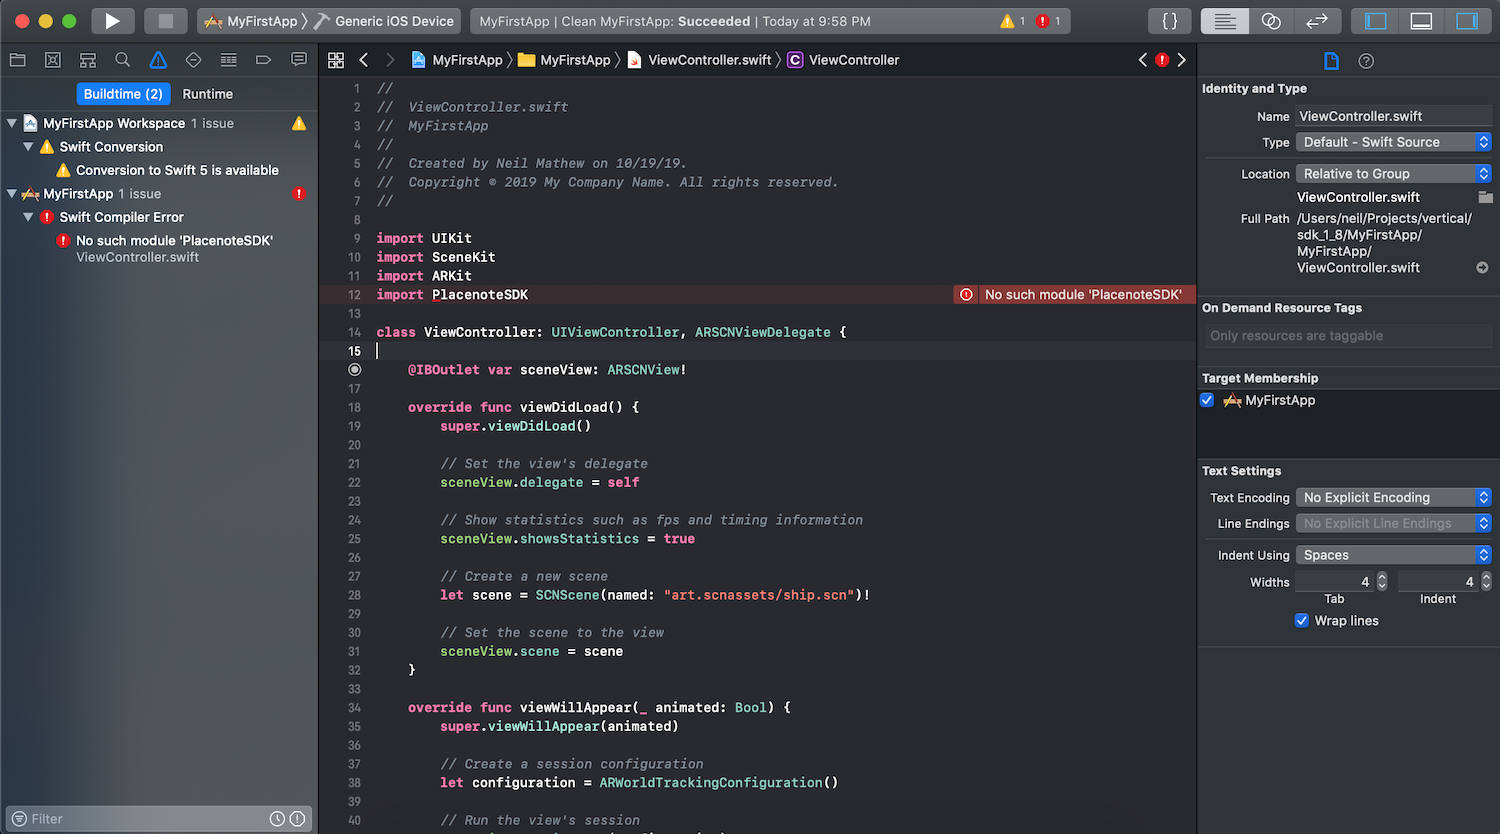Select the No such module 'PlacenoteSDK' issue
This screenshot has width=1500, height=834.
point(174,241)
